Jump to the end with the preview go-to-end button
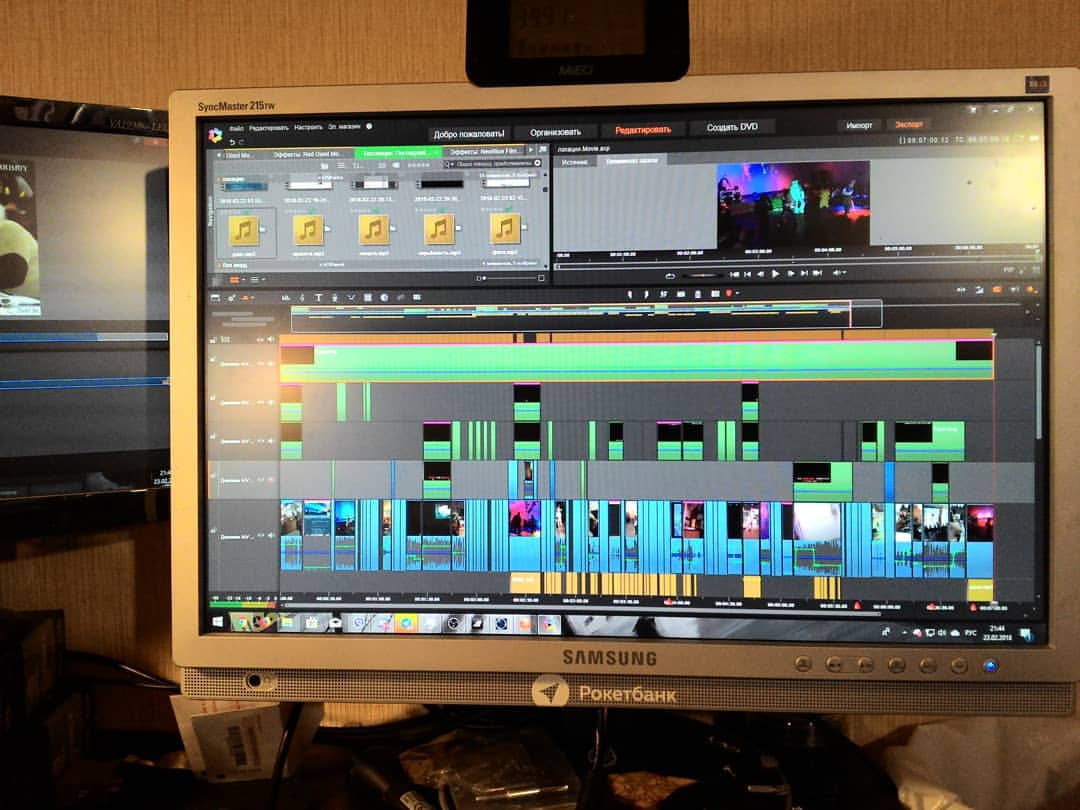The height and width of the screenshot is (810, 1080). tap(818, 273)
